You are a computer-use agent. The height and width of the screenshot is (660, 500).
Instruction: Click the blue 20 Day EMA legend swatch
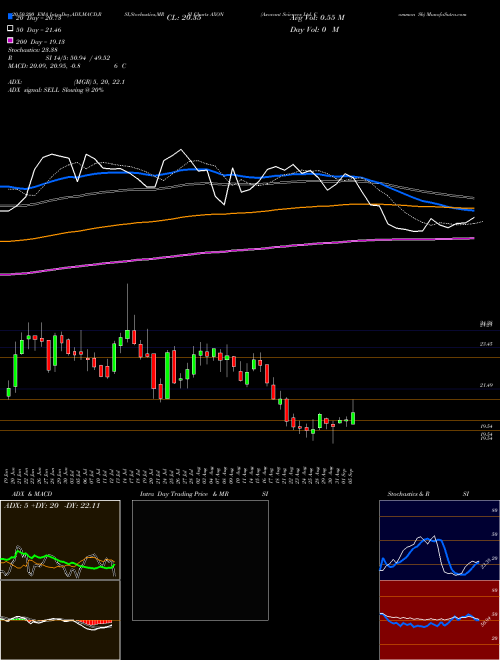[x=10, y=18]
